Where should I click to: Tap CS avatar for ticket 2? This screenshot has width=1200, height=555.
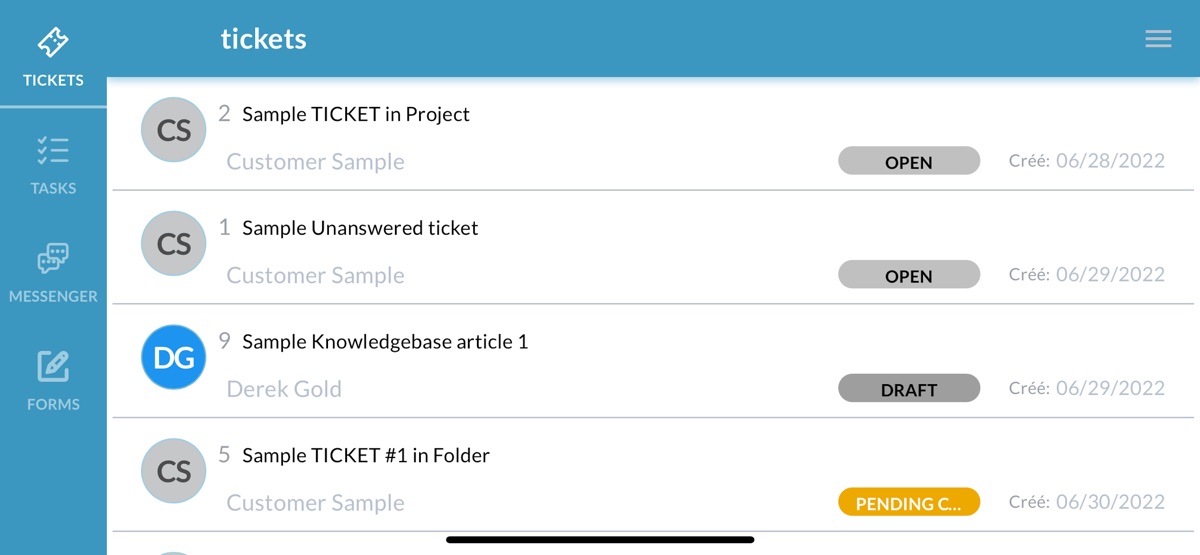[174, 130]
